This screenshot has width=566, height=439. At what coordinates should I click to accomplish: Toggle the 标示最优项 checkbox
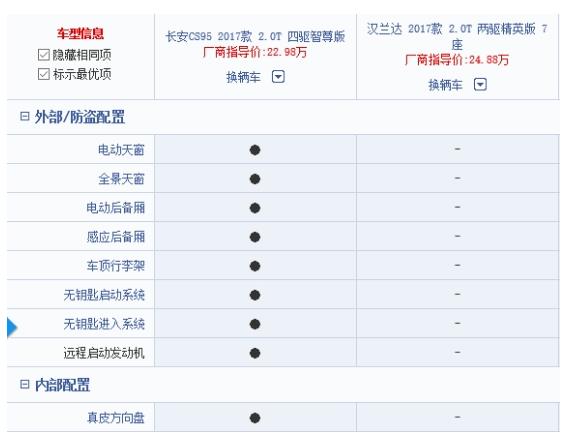[x=43, y=74]
